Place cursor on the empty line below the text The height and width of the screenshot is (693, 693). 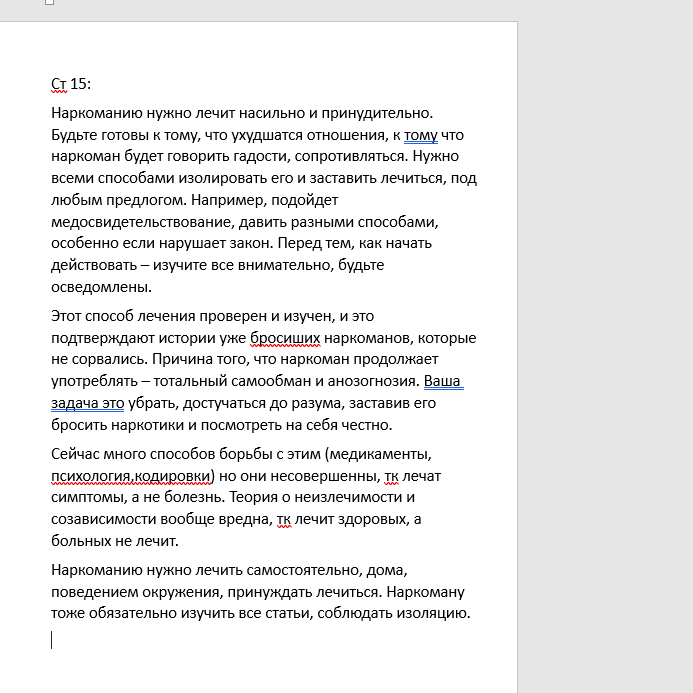click(x=52, y=639)
